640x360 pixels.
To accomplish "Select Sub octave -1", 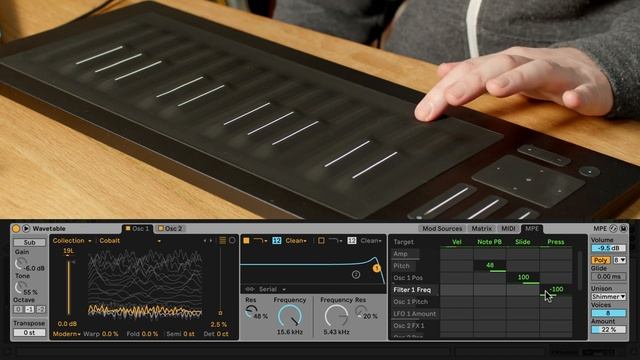I will [29, 309].
